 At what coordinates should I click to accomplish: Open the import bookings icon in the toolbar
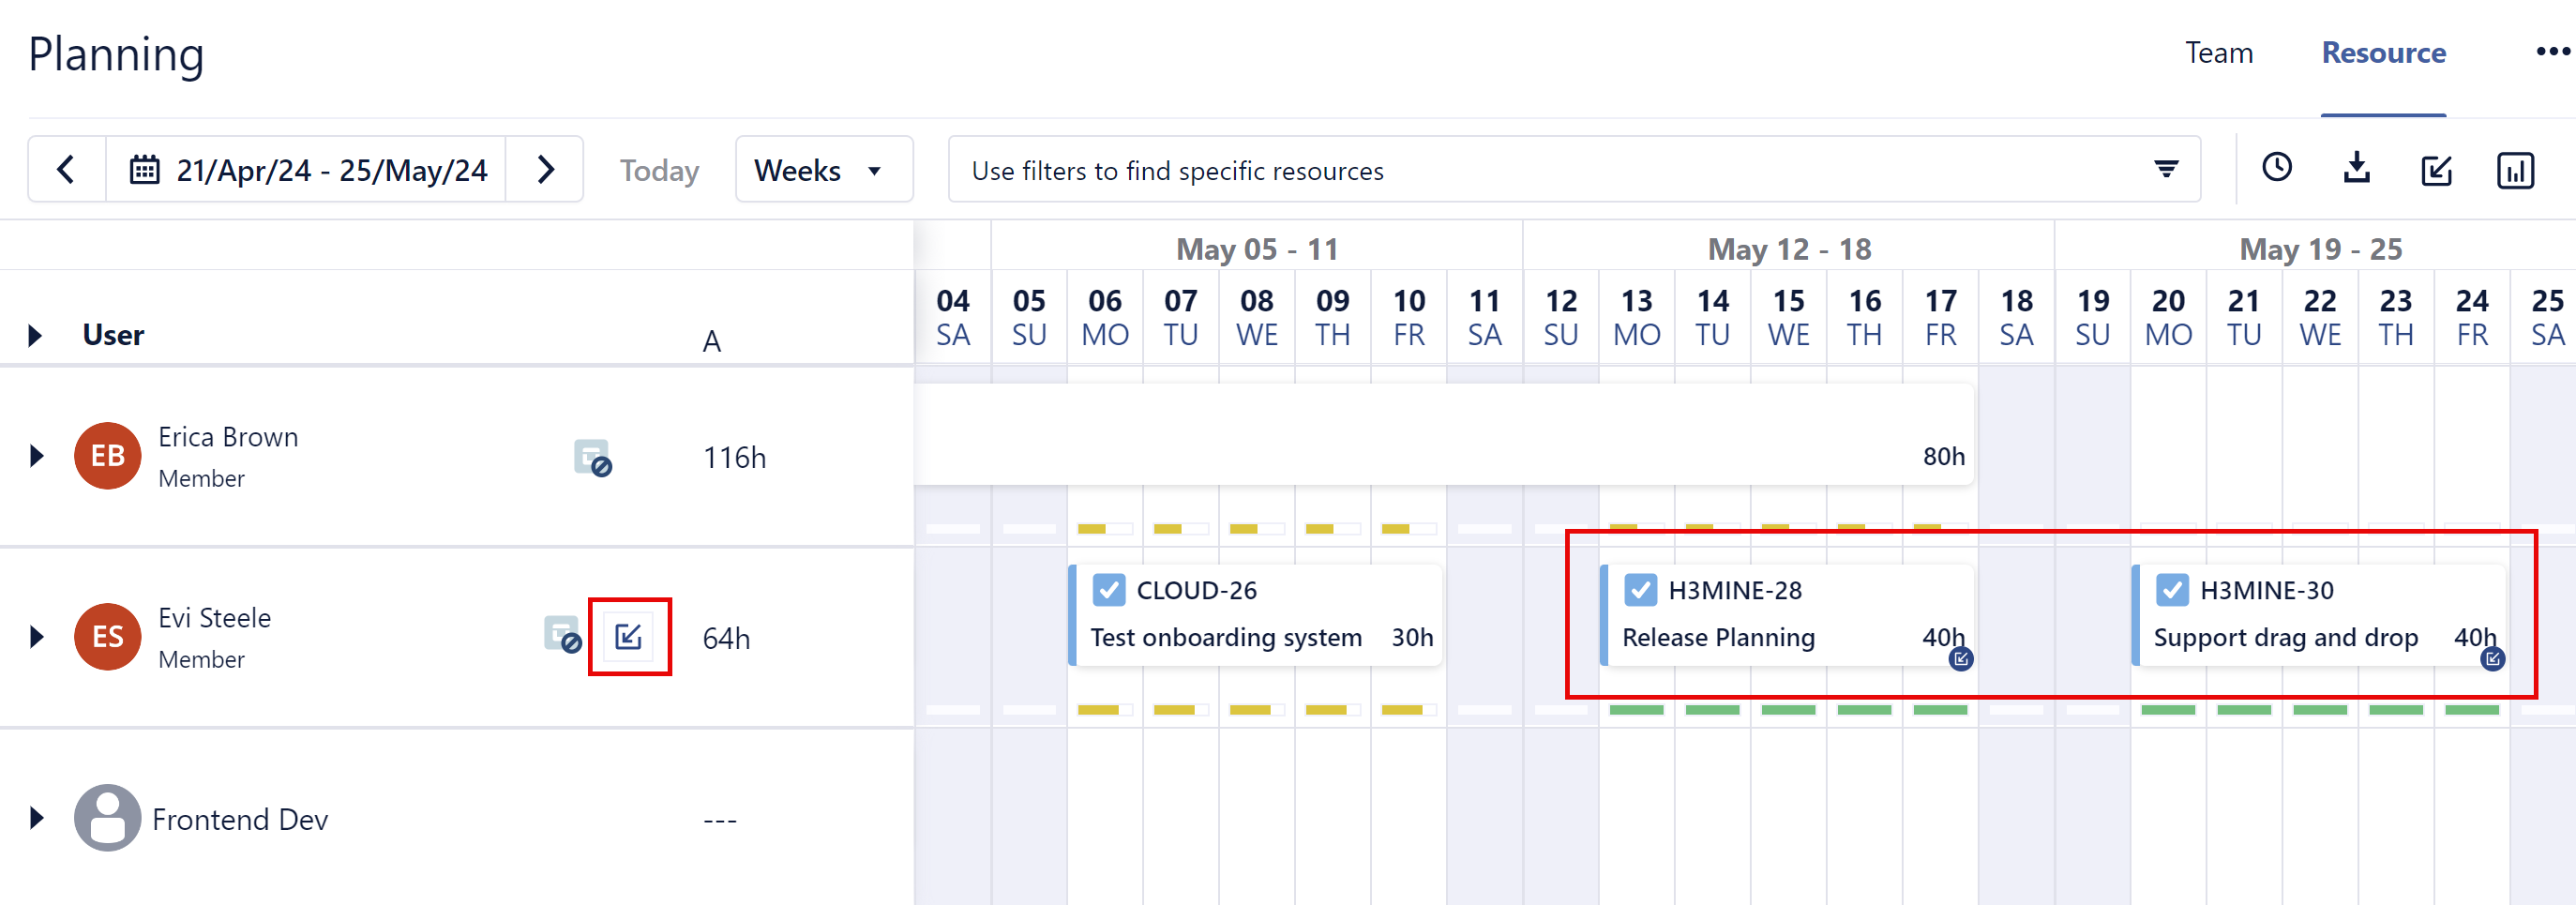(x=2437, y=170)
